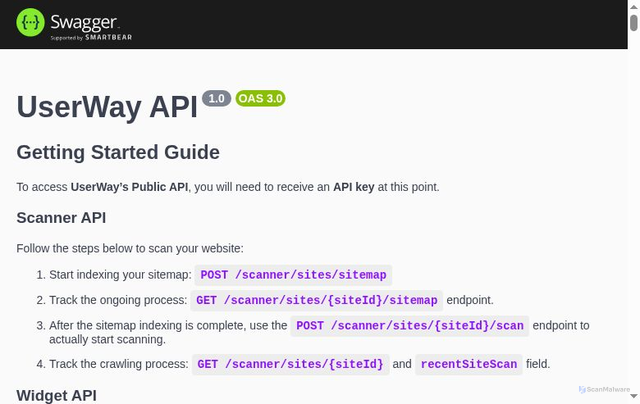
Task: Click the Getting Started Guide heading
Action: click(118, 152)
